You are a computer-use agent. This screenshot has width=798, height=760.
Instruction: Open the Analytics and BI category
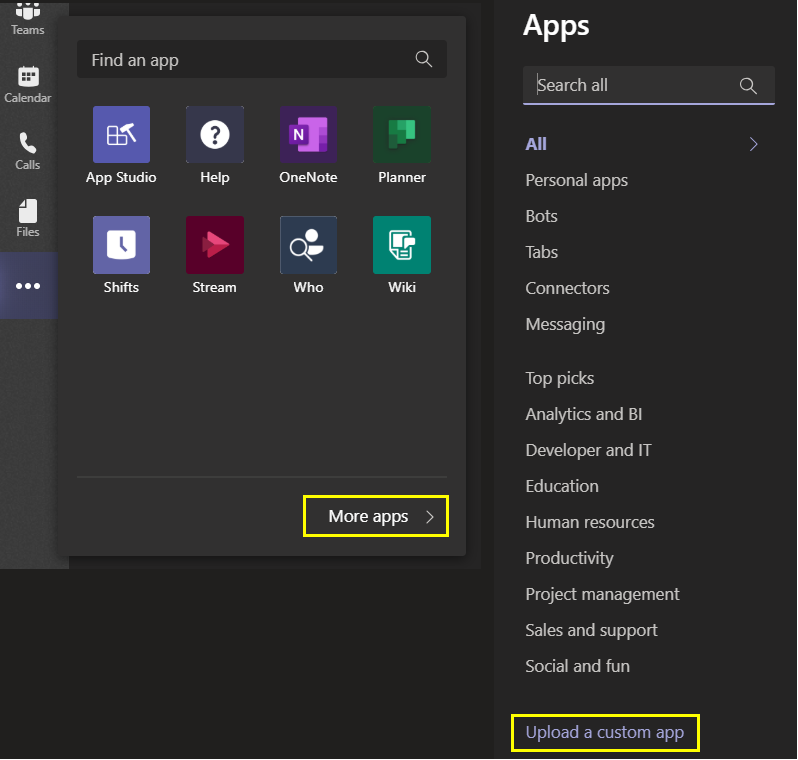584,414
